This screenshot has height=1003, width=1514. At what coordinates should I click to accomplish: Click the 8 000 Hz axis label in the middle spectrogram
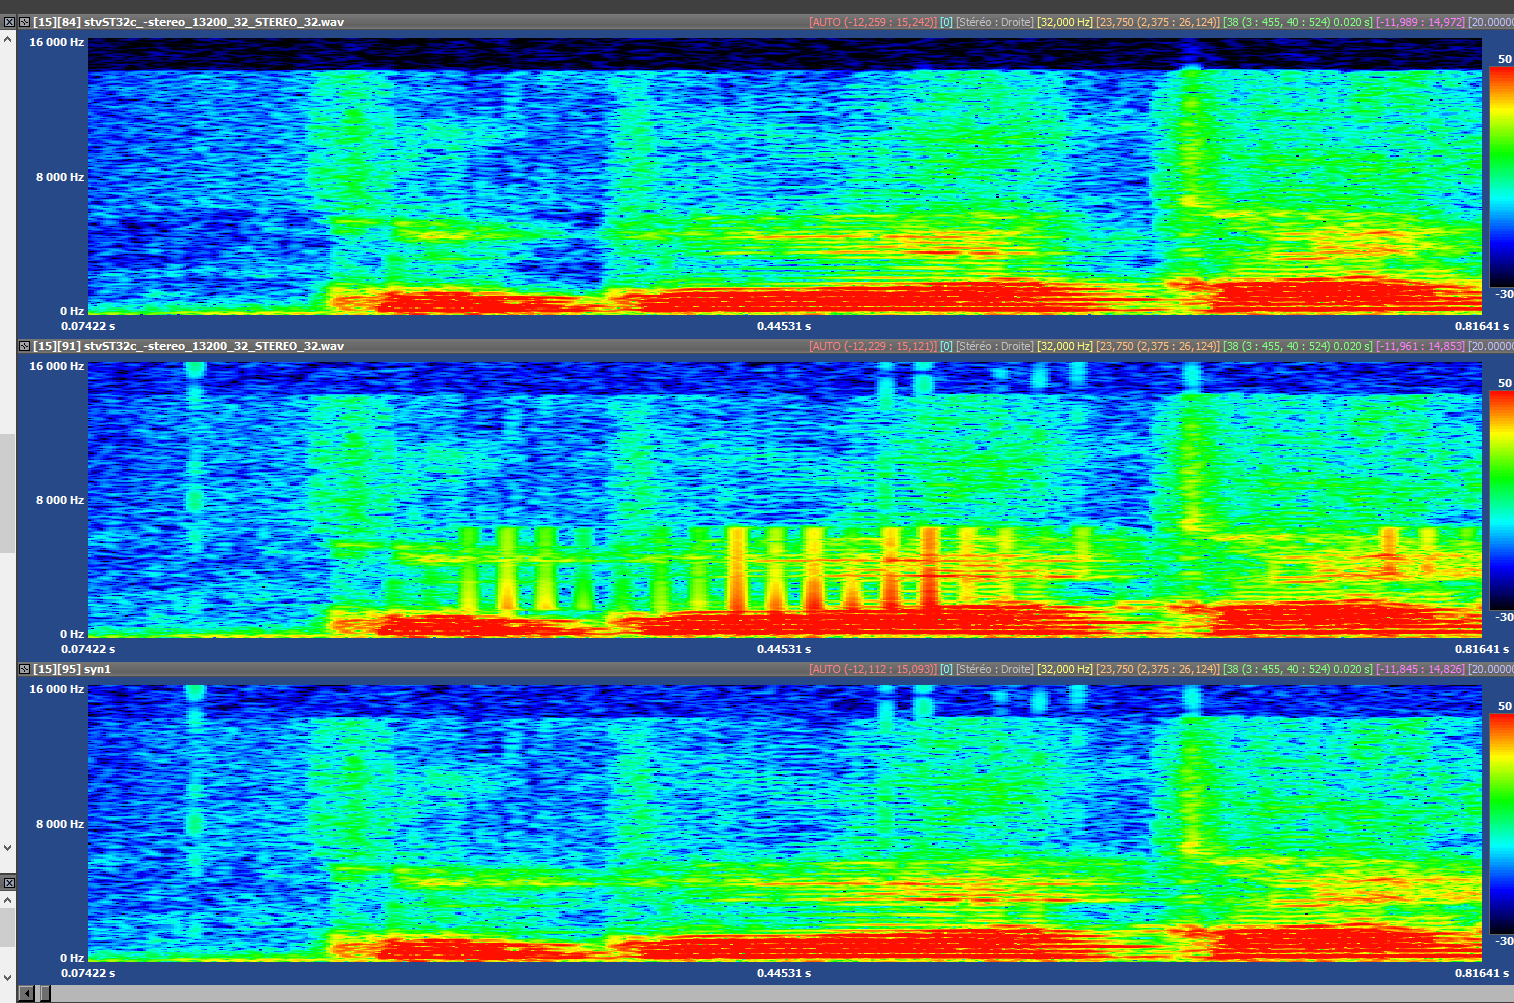[x=60, y=500]
